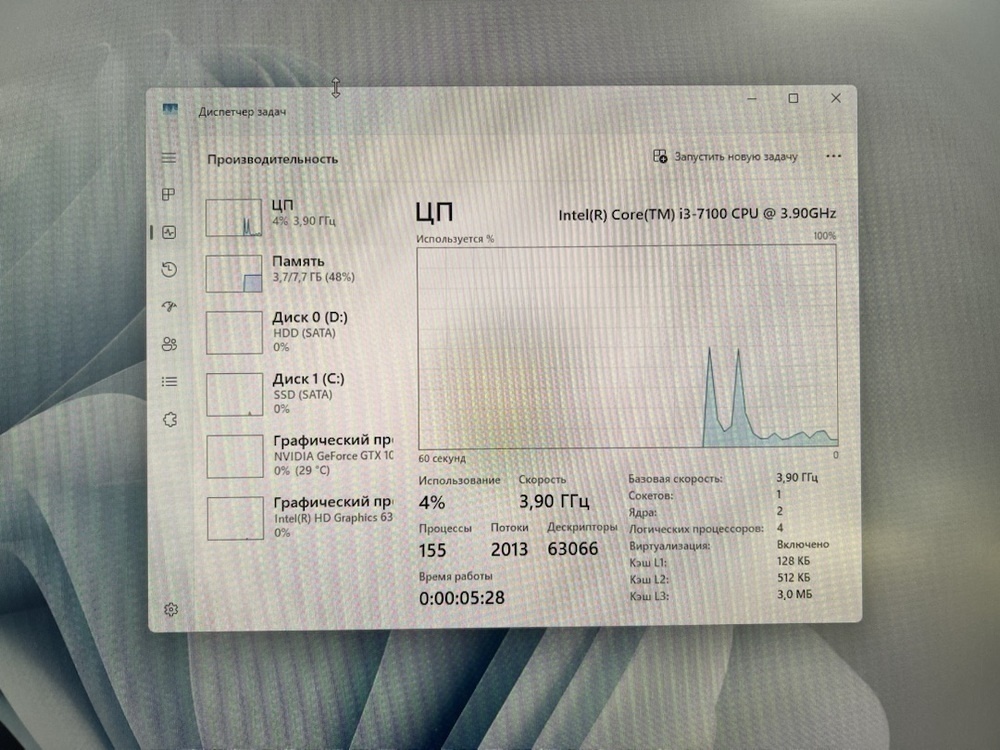Open Task Manager settings gear

[171, 610]
